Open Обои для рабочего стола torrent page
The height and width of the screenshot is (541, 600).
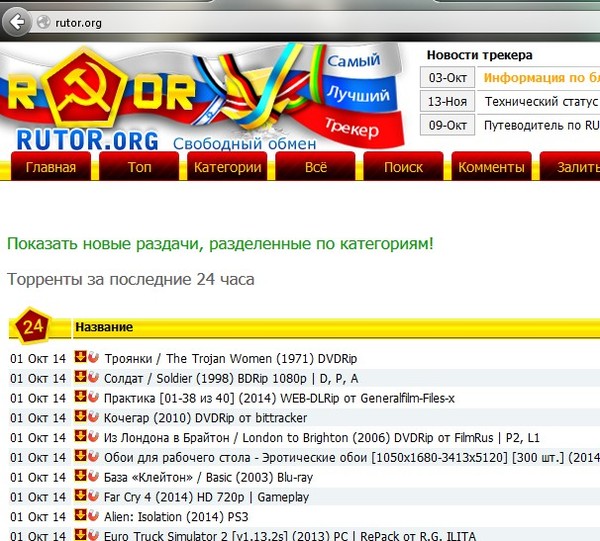tap(352, 458)
